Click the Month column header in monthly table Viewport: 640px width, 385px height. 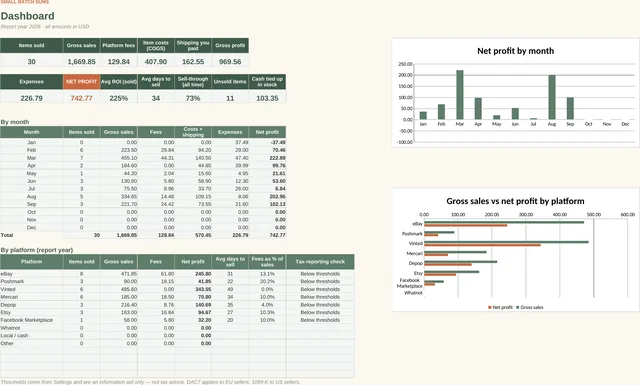tap(31, 132)
